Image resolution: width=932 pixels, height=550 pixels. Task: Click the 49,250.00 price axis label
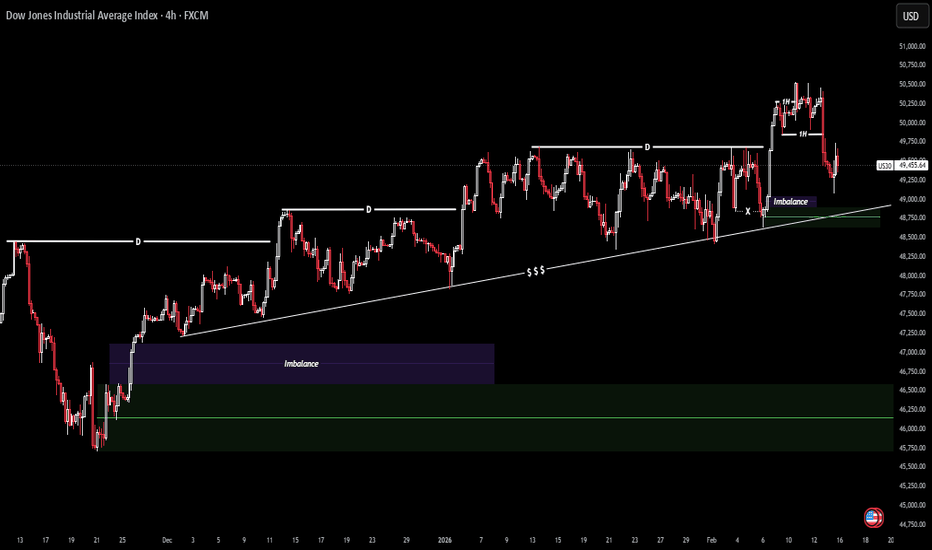point(912,180)
